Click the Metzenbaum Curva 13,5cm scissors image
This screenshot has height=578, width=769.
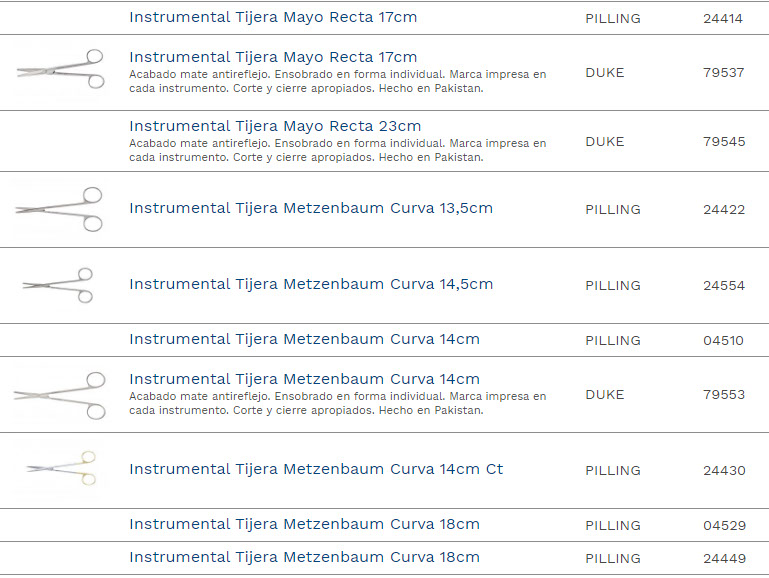click(x=60, y=209)
